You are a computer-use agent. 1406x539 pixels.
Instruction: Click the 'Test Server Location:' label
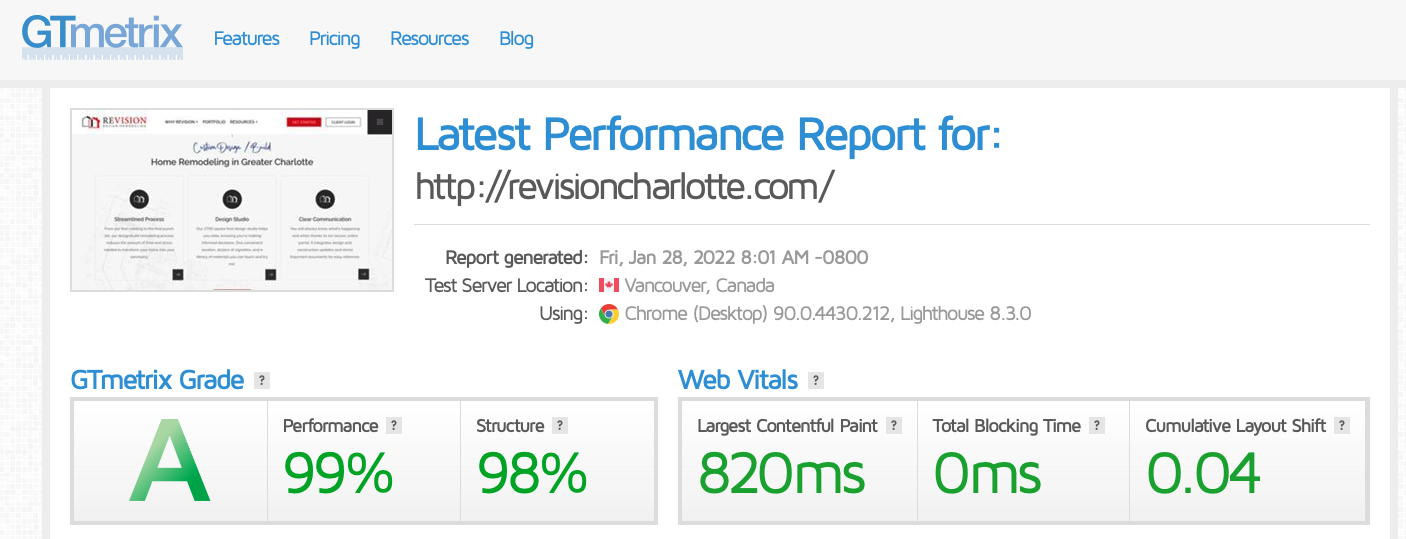(507, 285)
